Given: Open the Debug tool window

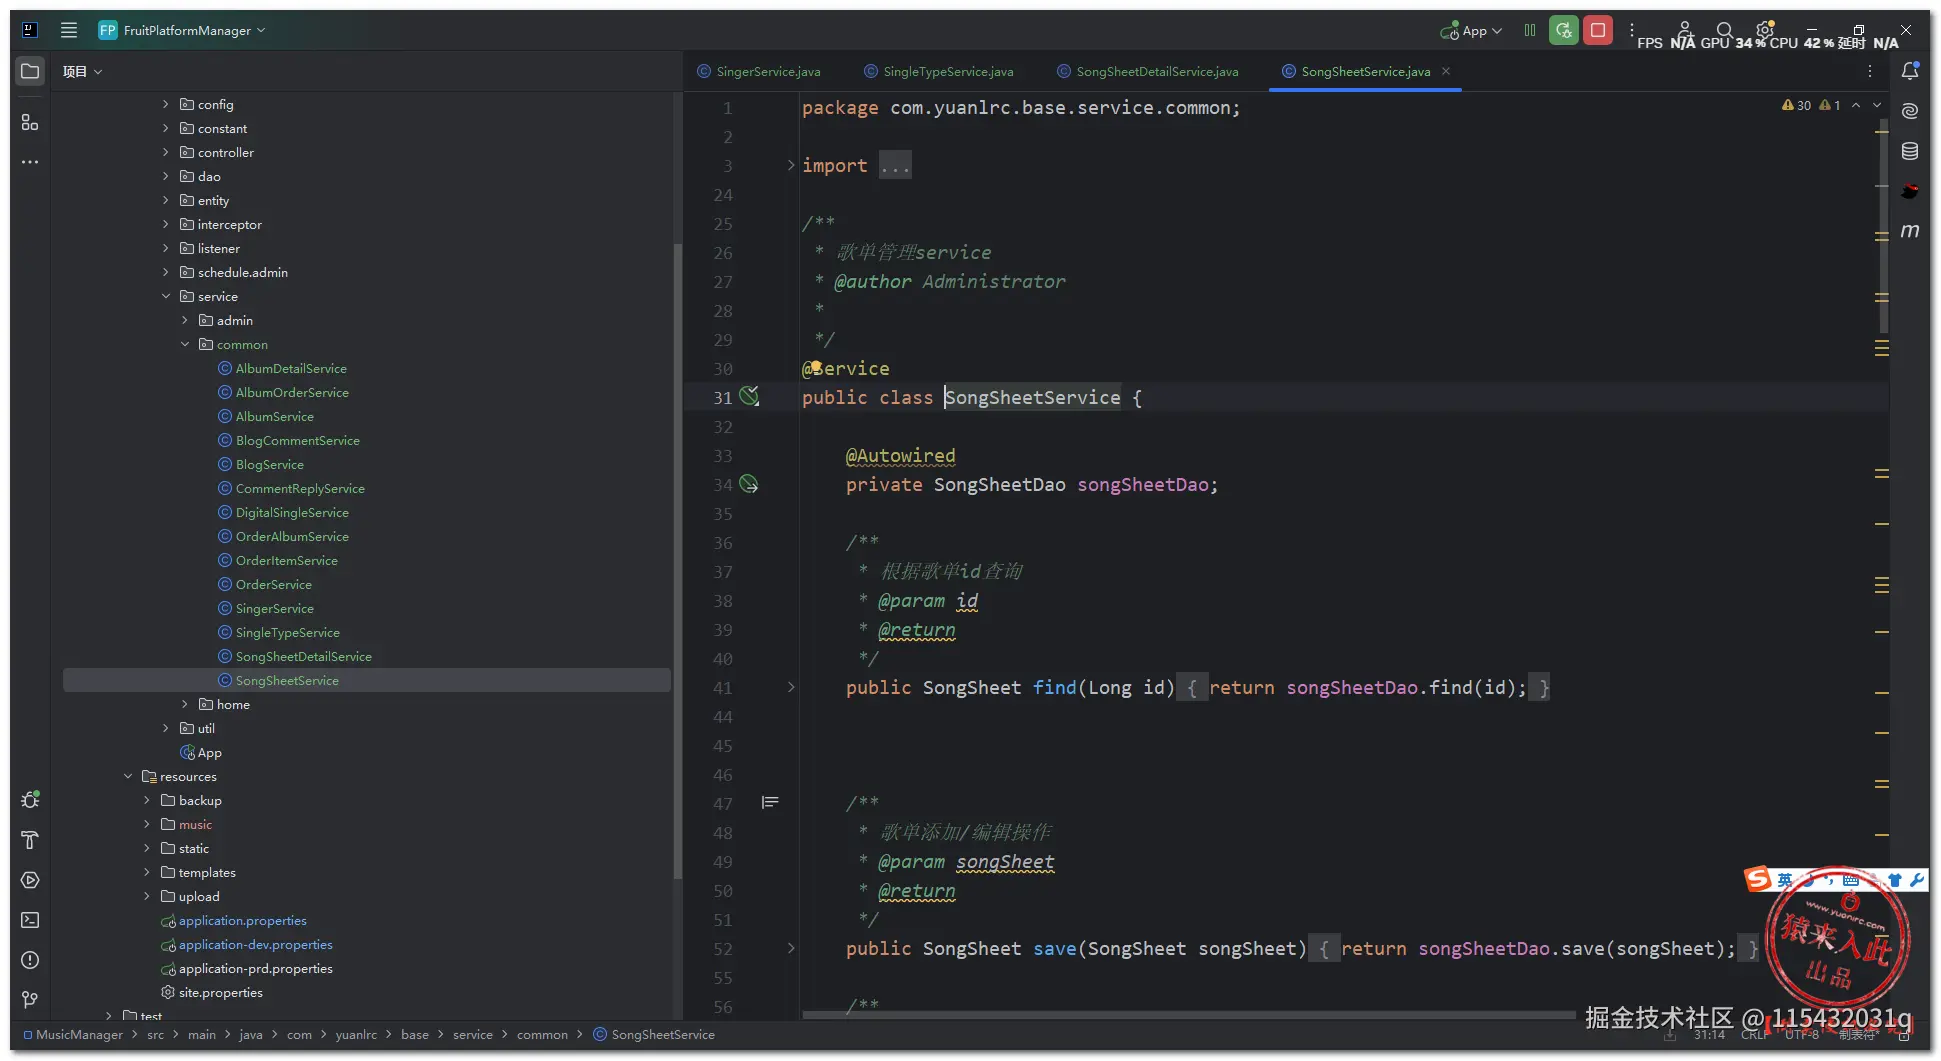Looking at the screenshot, I should click(30, 800).
